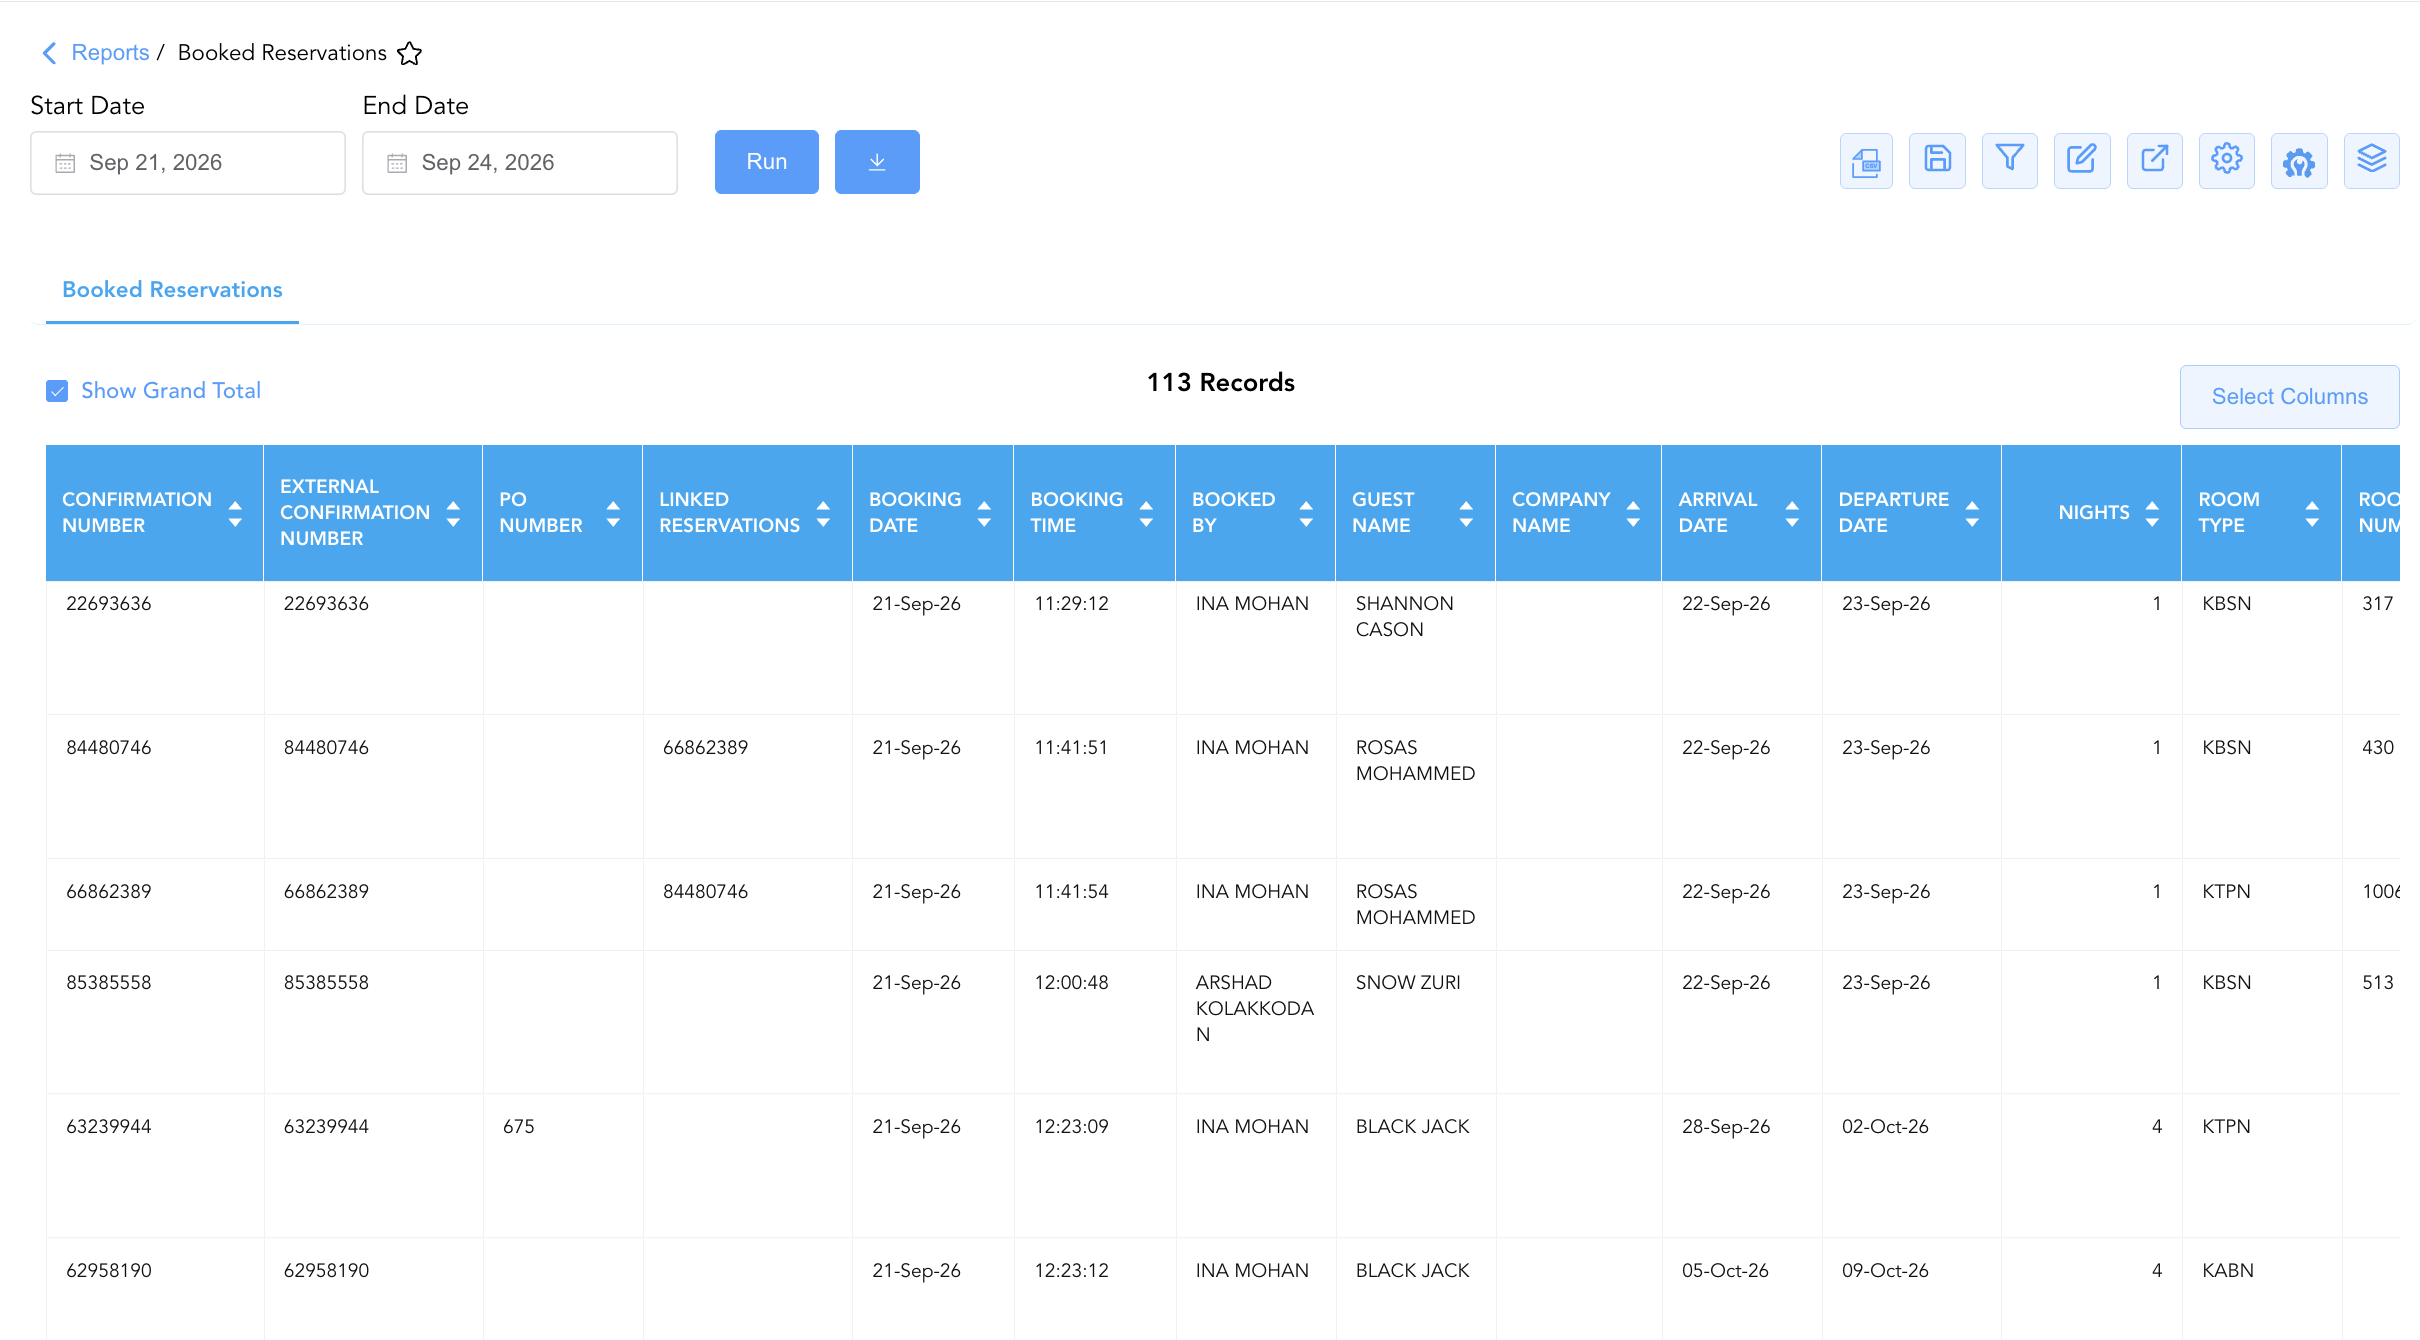Click linked reservation 66862389 cell
The width and height of the screenshot is (2420, 1340).
[x=748, y=786]
